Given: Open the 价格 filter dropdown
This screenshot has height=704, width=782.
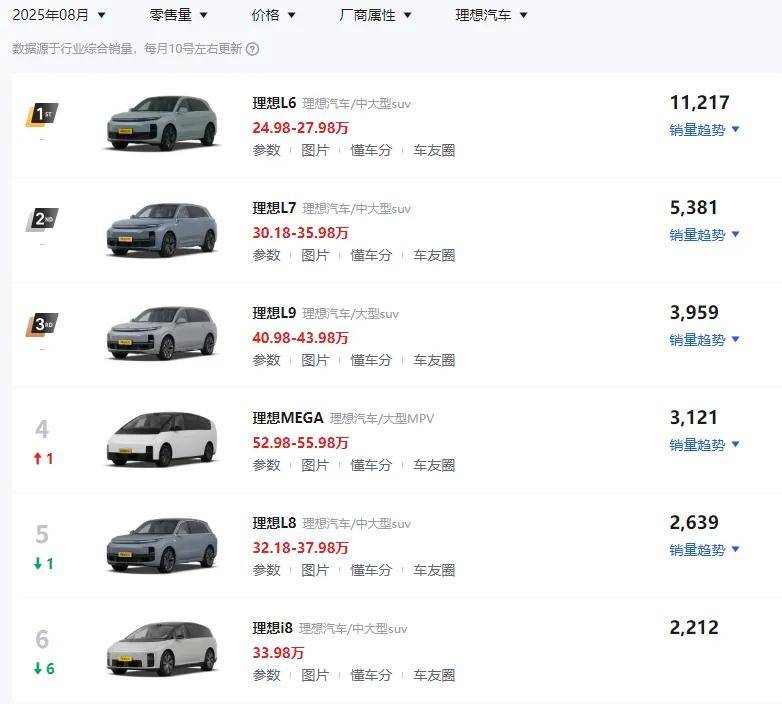Looking at the screenshot, I should point(274,15).
